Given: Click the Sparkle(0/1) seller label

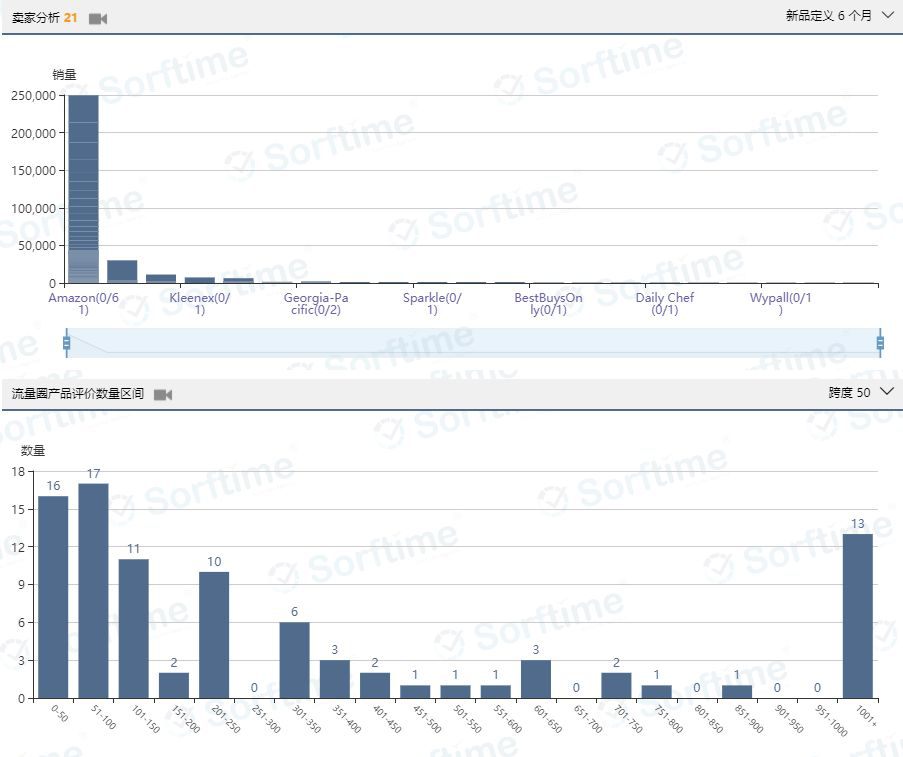Looking at the screenshot, I should click(x=432, y=304).
